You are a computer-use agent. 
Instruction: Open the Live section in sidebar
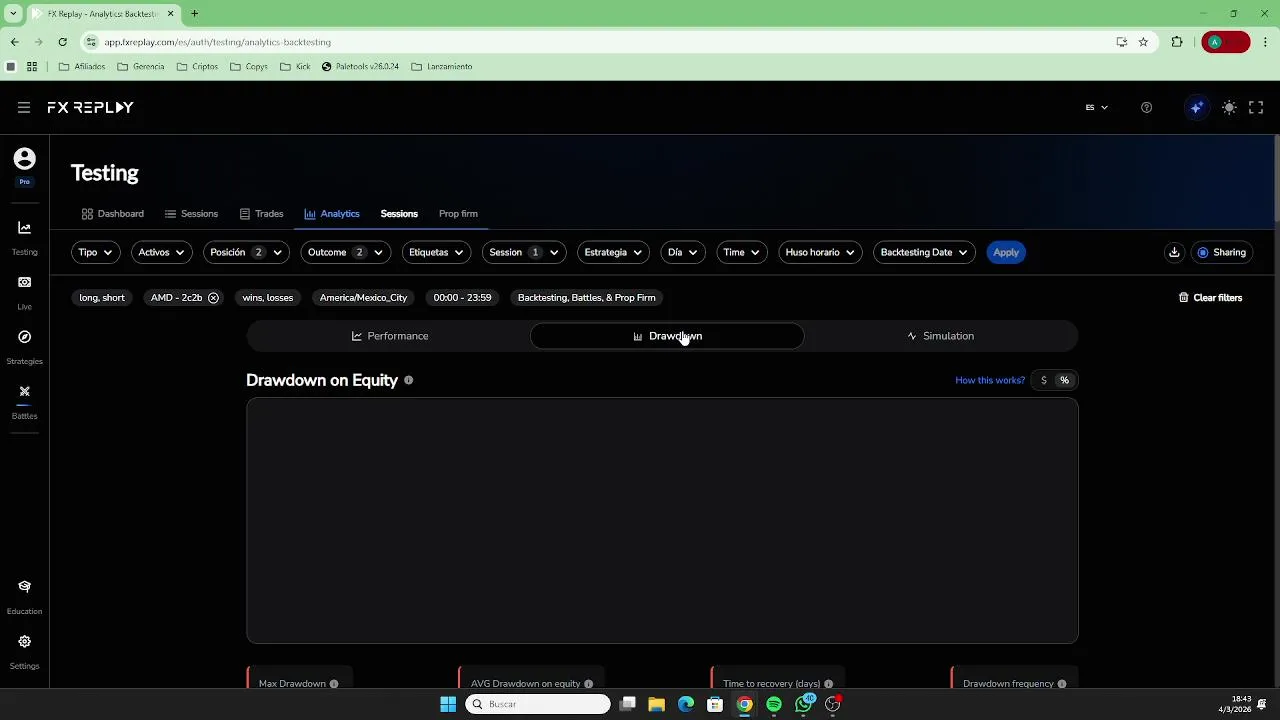coord(24,292)
